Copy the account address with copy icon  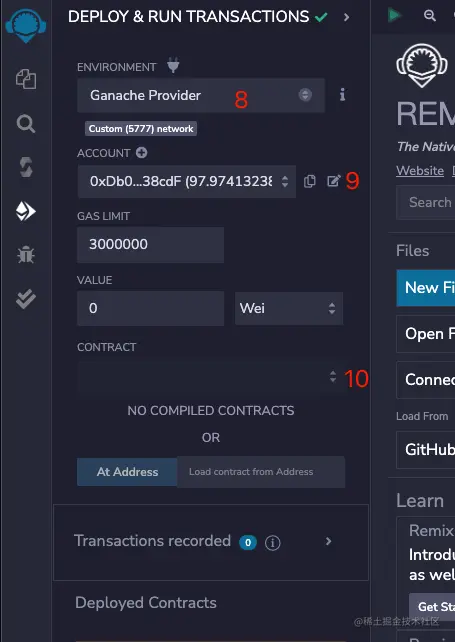click(x=310, y=181)
